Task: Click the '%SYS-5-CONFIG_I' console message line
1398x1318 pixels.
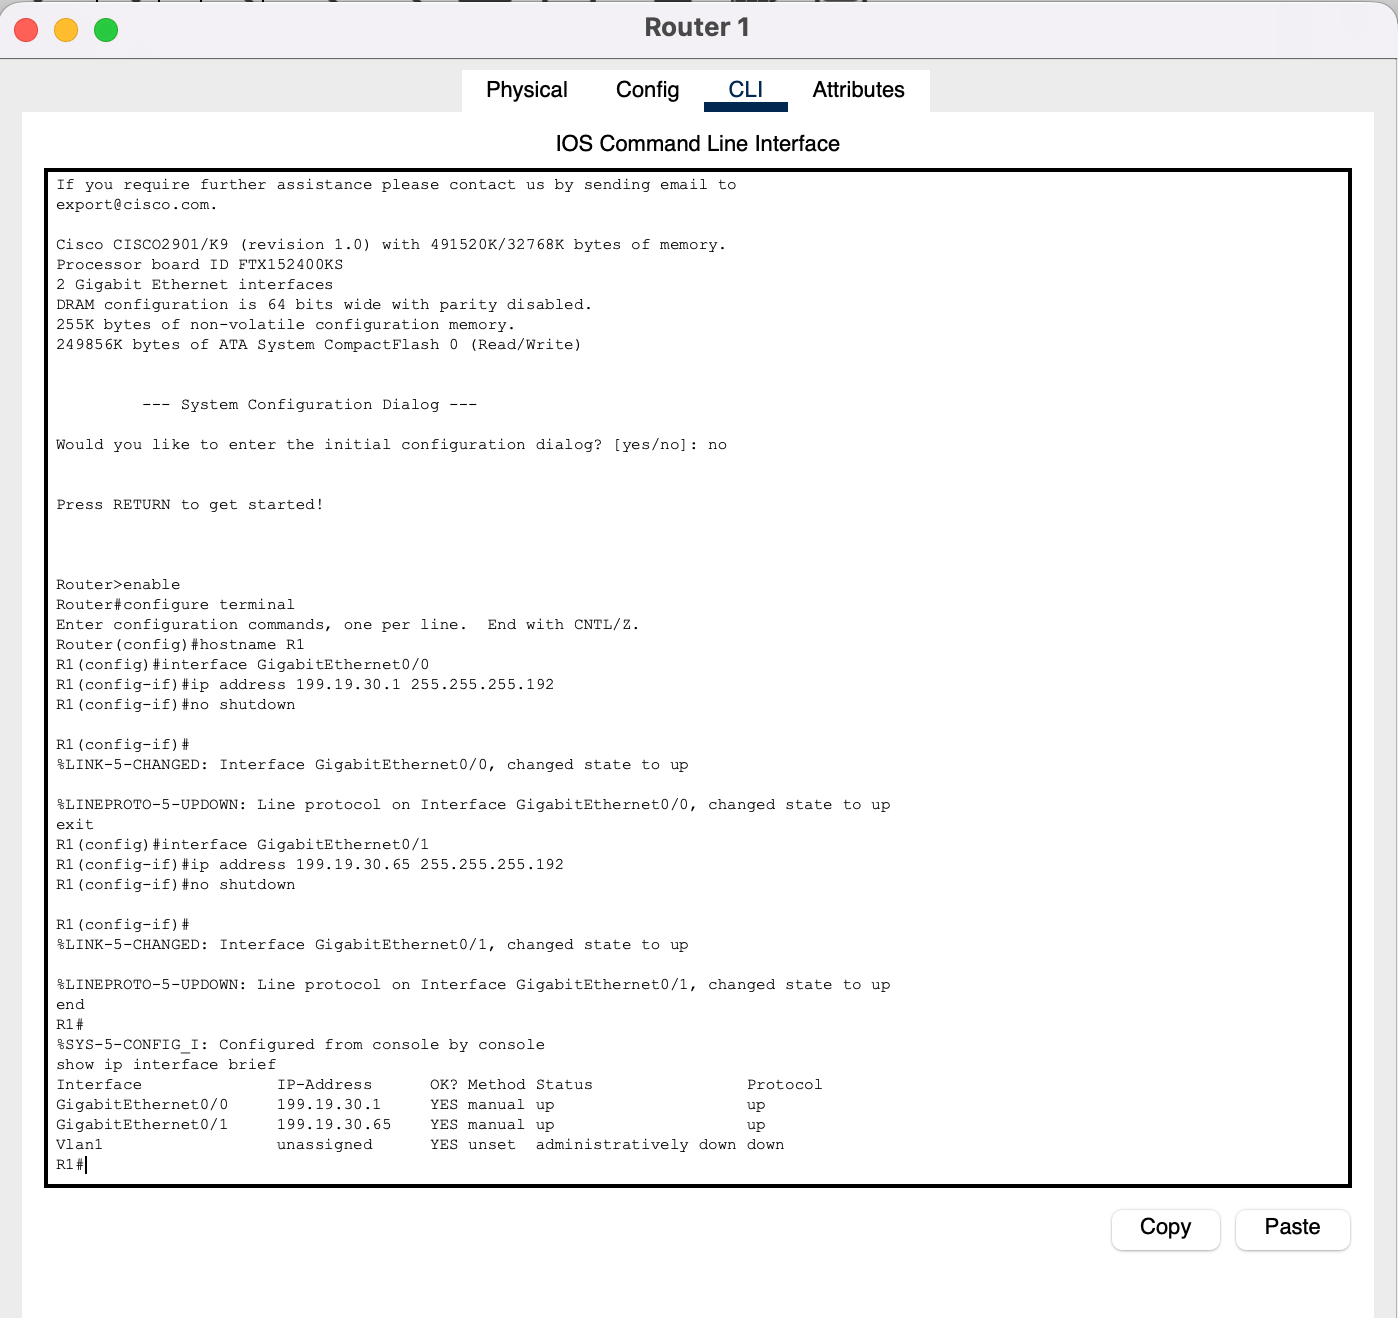Action: click(x=300, y=1045)
